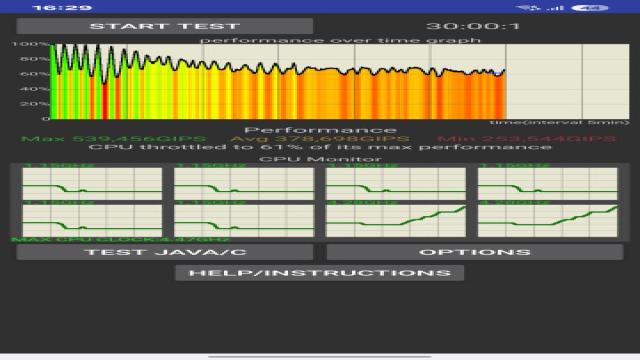
Task: Click the cellular signal bars icon
Action: [554, 8]
